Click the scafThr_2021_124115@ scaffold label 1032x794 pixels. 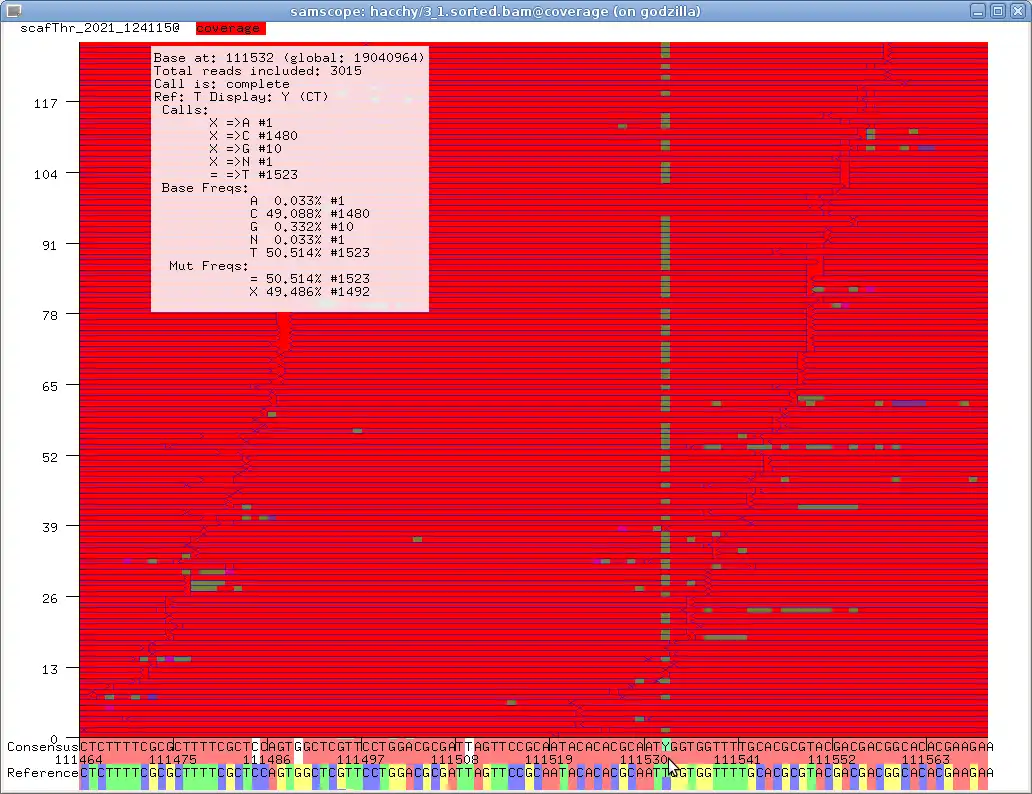tap(100, 28)
